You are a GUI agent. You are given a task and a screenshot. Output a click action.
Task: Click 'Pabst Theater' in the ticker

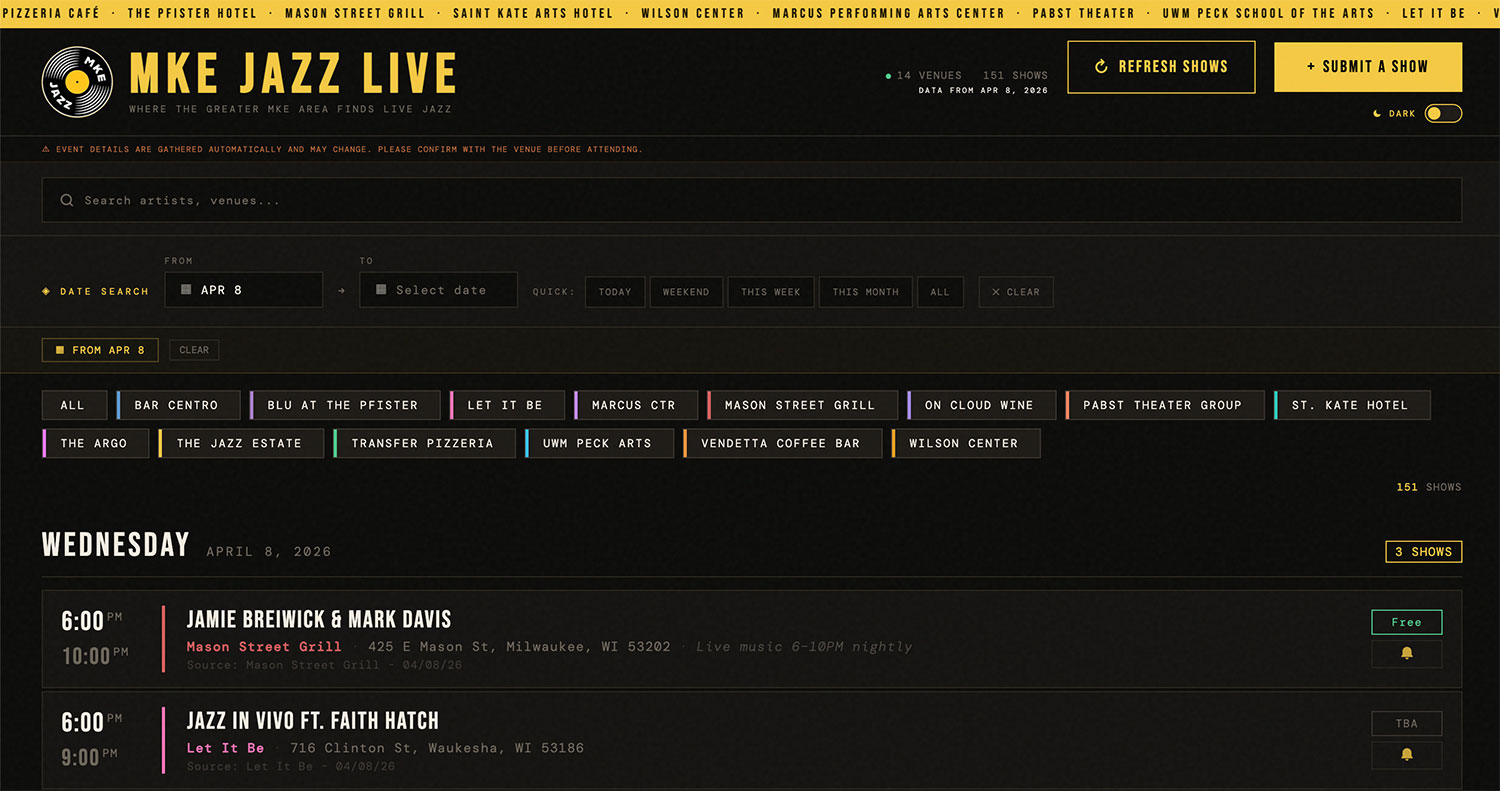(1083, 13)
